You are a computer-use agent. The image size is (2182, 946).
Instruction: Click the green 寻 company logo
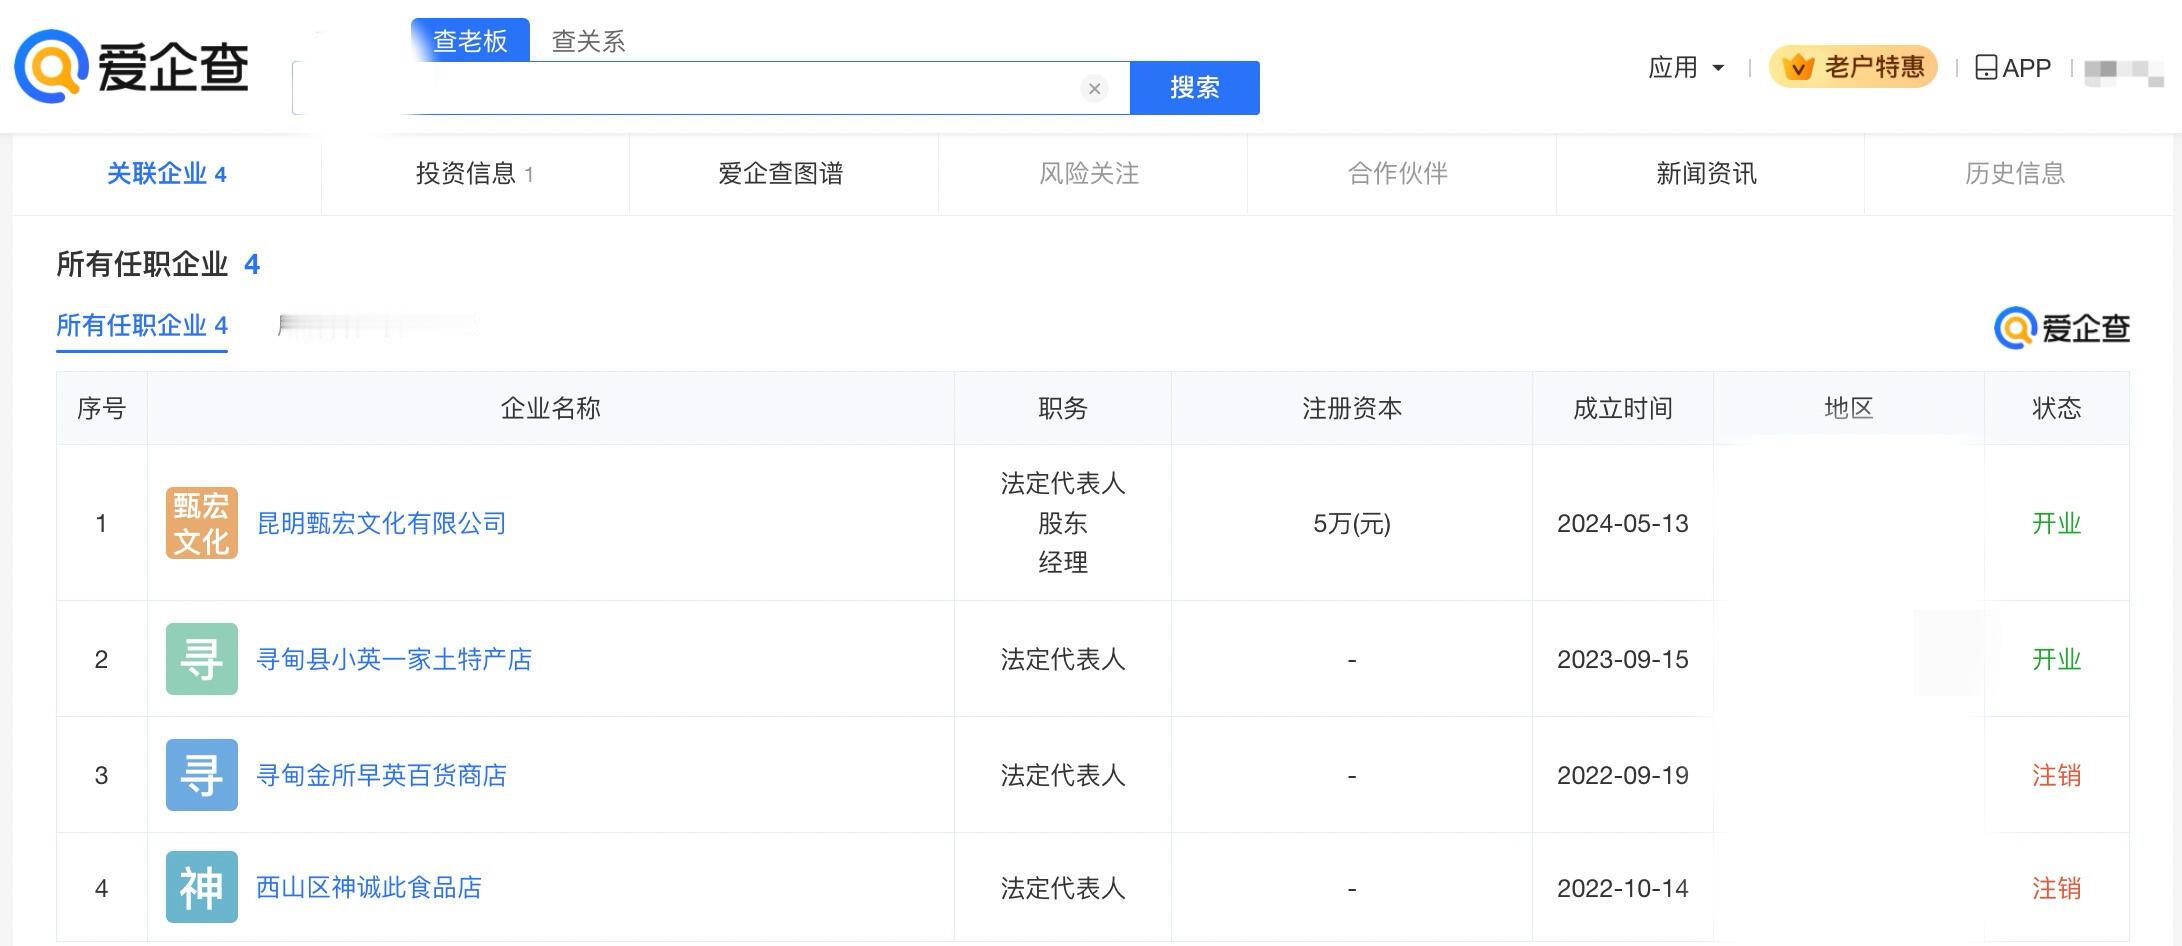pyautogui.click(x=202, y=659)
